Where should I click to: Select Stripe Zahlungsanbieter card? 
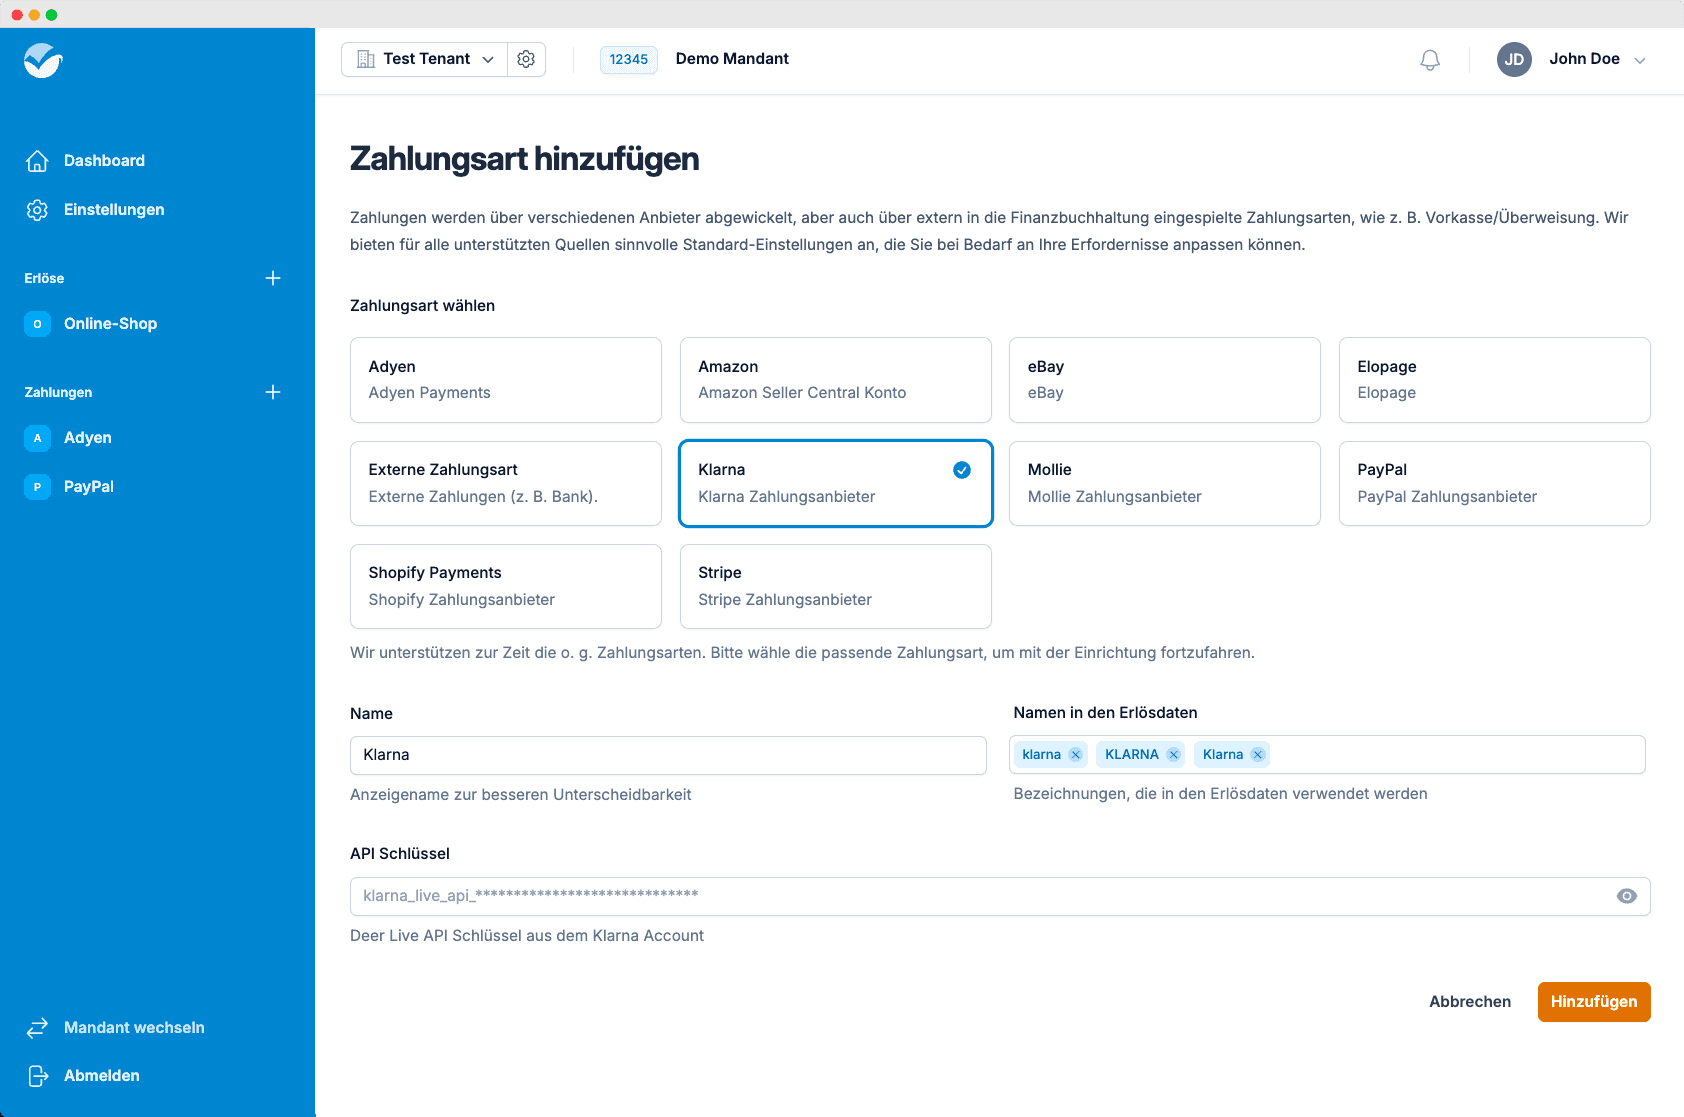836,586
